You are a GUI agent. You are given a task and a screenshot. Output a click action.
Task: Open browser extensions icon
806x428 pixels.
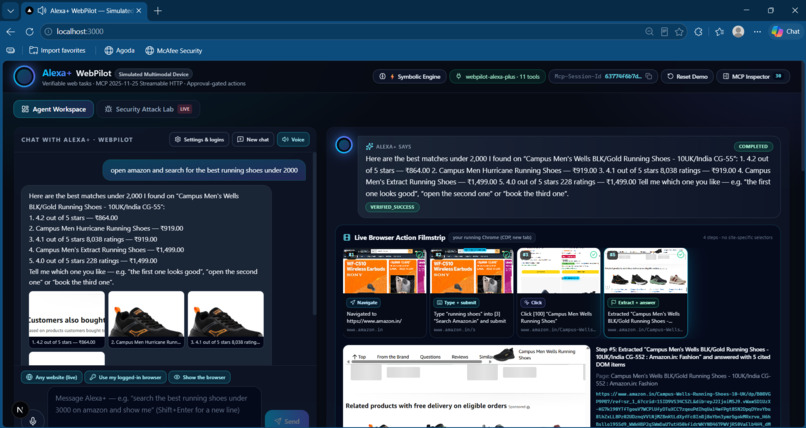(698, 32)
